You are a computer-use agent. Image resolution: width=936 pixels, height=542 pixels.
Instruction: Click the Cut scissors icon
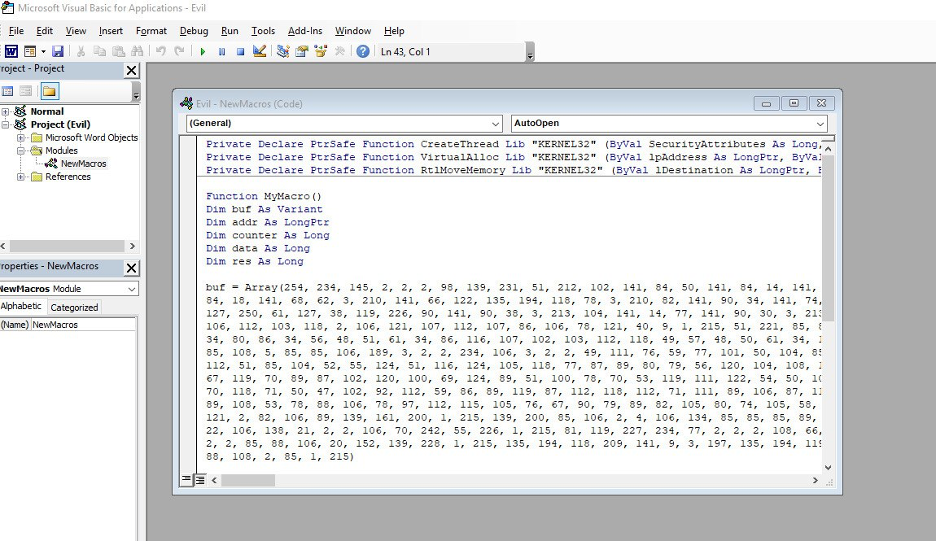81,51
